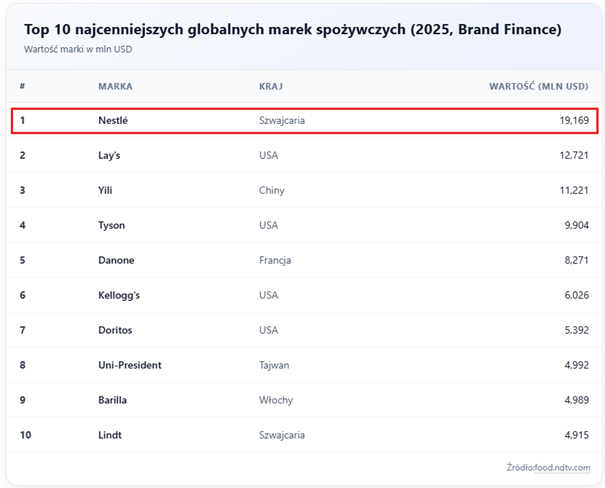Click the Uni-President brand name
The height and width of the screenshot is (488, 605).
tap(130, 365)
